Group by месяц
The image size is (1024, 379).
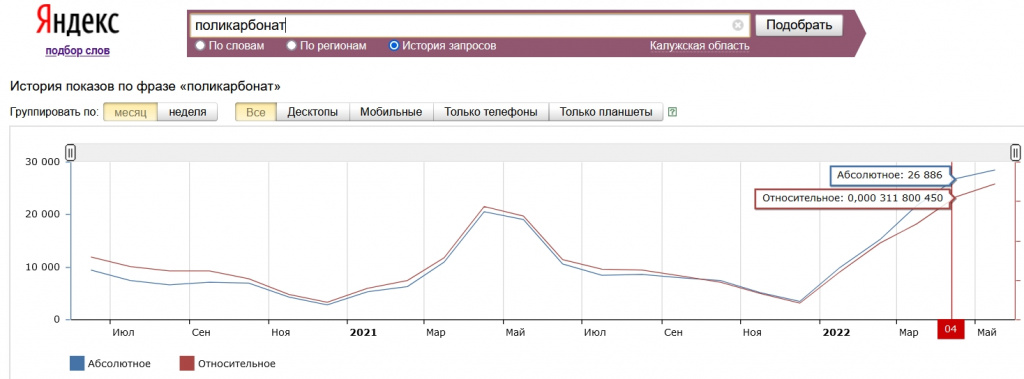point(131,112)
